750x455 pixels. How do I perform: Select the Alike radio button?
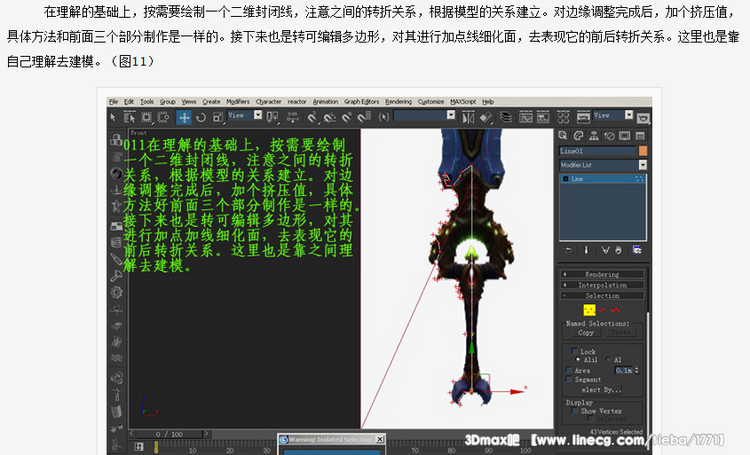[578, 359]
